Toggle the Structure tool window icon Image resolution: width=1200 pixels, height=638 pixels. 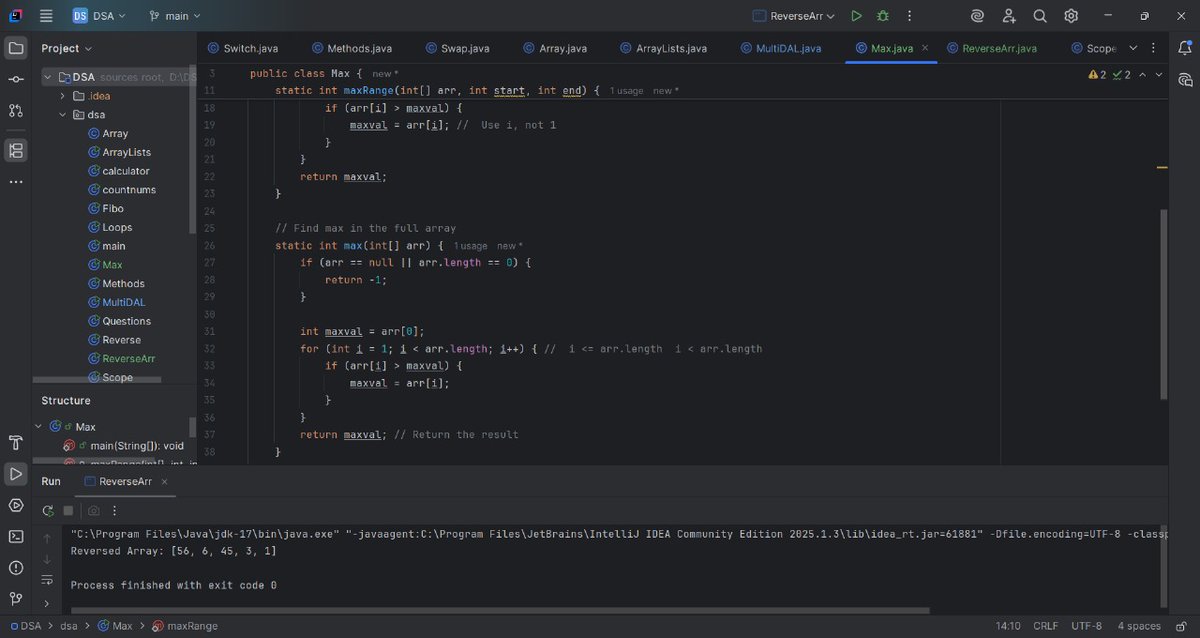[x=16, y=151]
